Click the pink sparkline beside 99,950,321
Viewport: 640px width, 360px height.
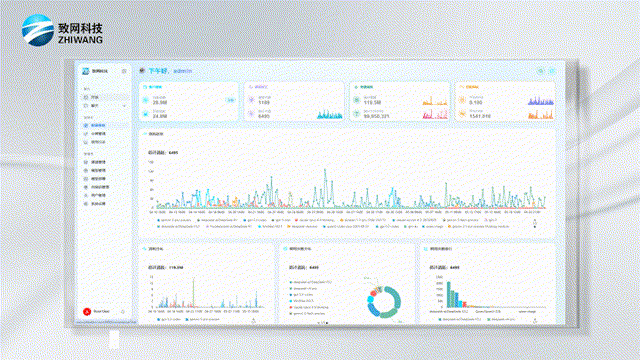[435, 114]
